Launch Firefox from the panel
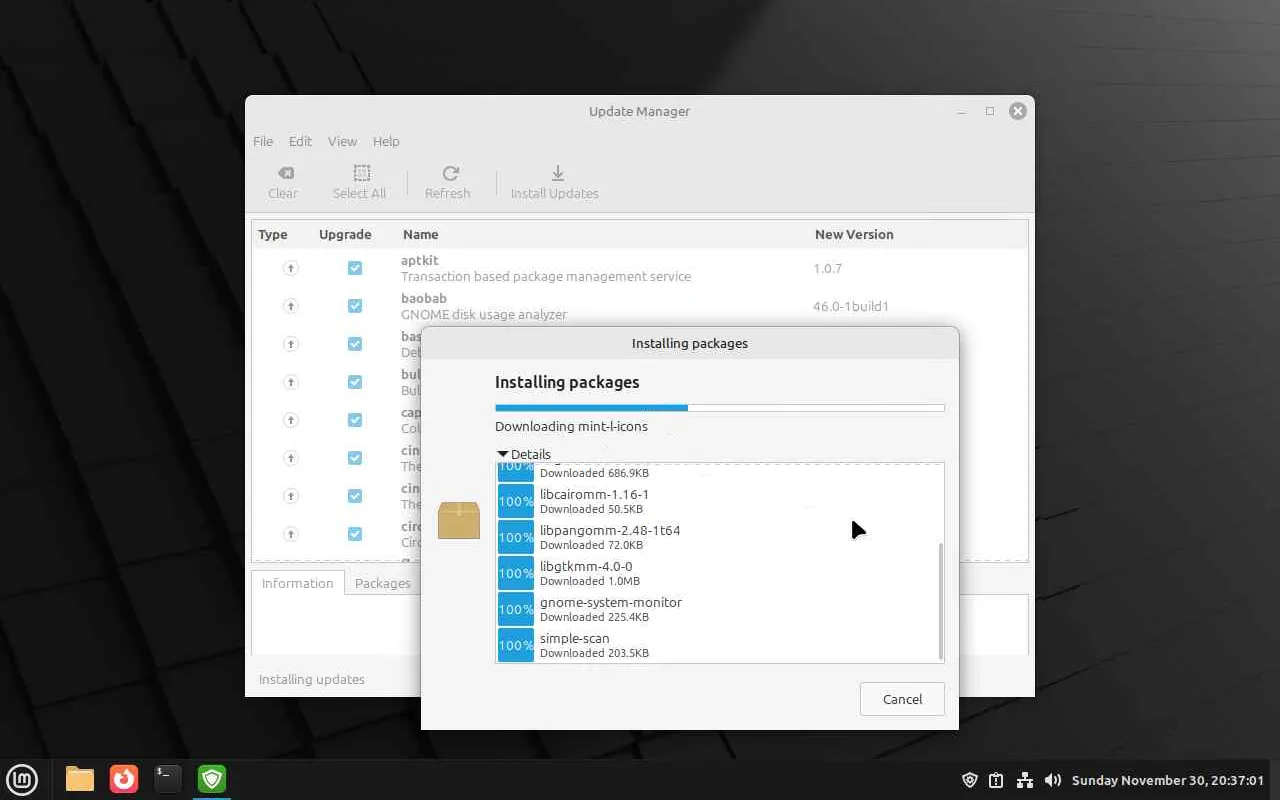The width and height of the screenshot is (1280, 800). click(124, 779)
